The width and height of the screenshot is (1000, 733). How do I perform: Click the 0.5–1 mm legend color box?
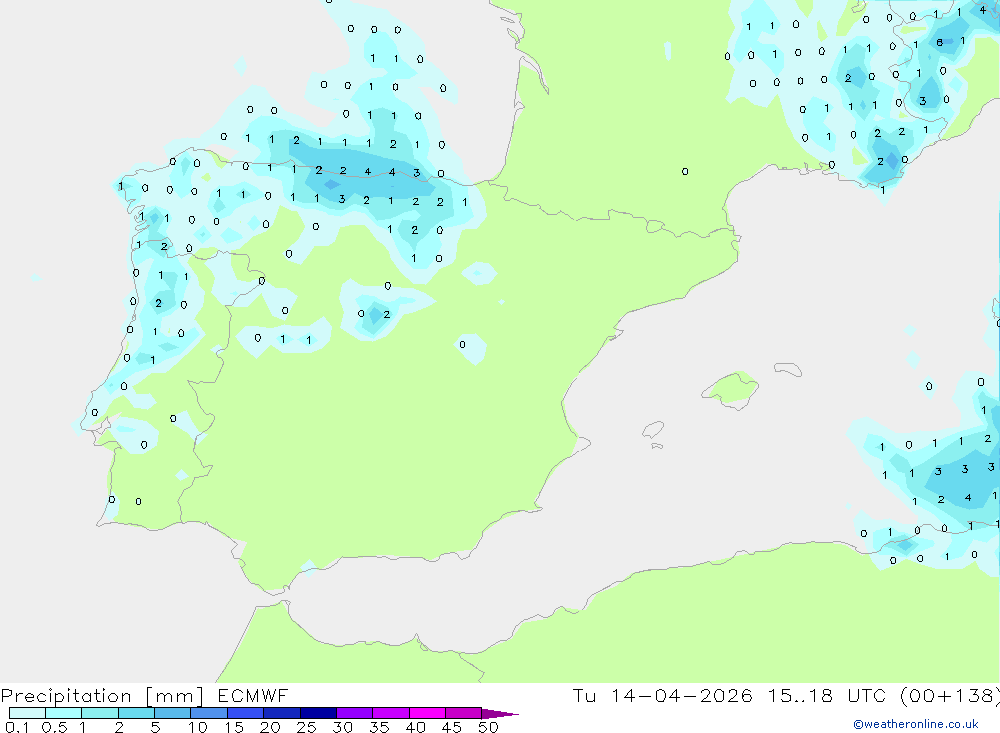click(x=63, y=713)
